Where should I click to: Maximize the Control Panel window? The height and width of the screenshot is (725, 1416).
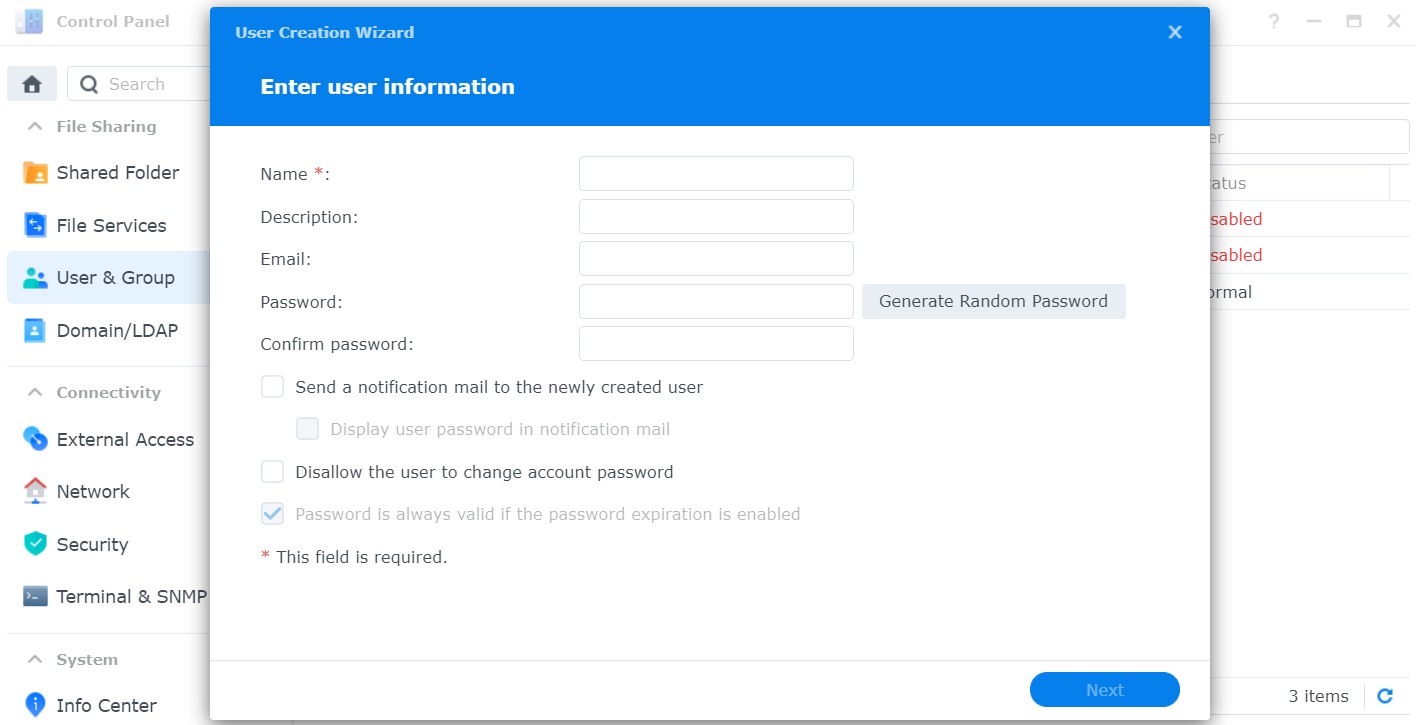pyautogui.click(x=1354, y=21)
